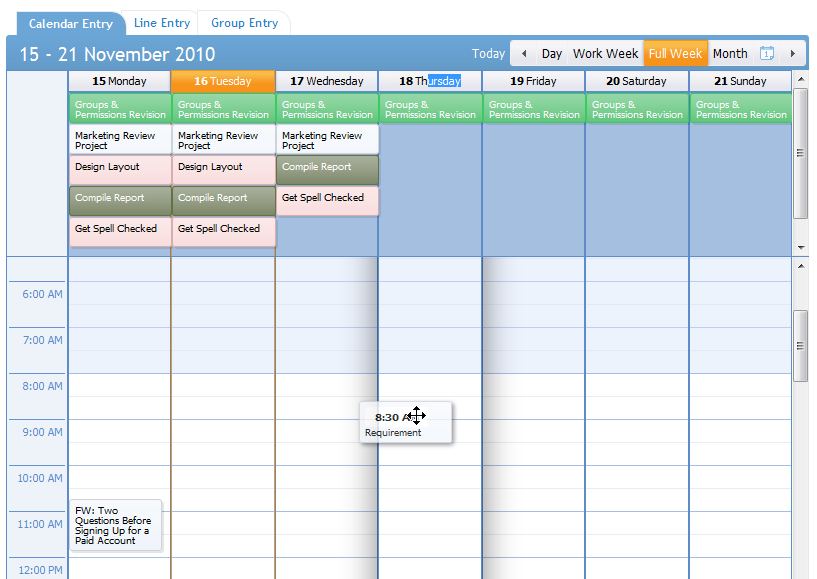The width and height of the screenshot is (817, 579).
Task: Open FW: Two Questions appointment on Monday
Action: tap(116, 525)
